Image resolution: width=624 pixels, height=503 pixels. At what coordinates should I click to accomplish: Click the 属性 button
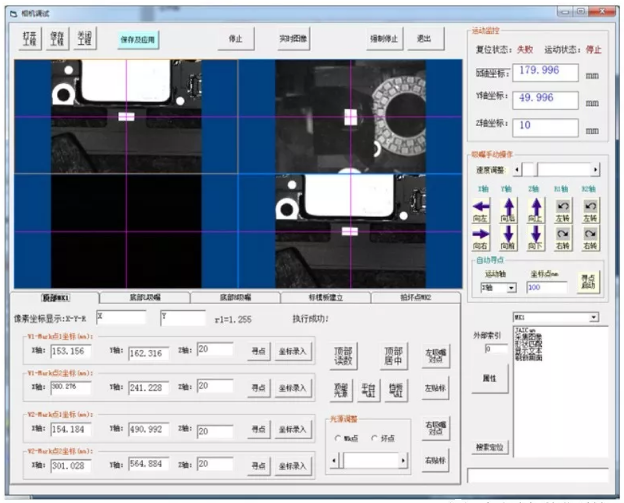490,379
